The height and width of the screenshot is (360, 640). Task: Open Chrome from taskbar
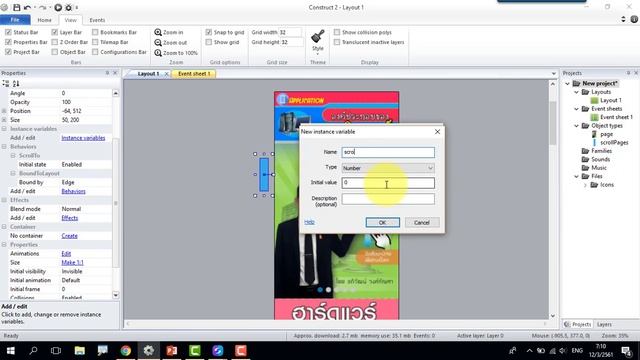(126, 351)
